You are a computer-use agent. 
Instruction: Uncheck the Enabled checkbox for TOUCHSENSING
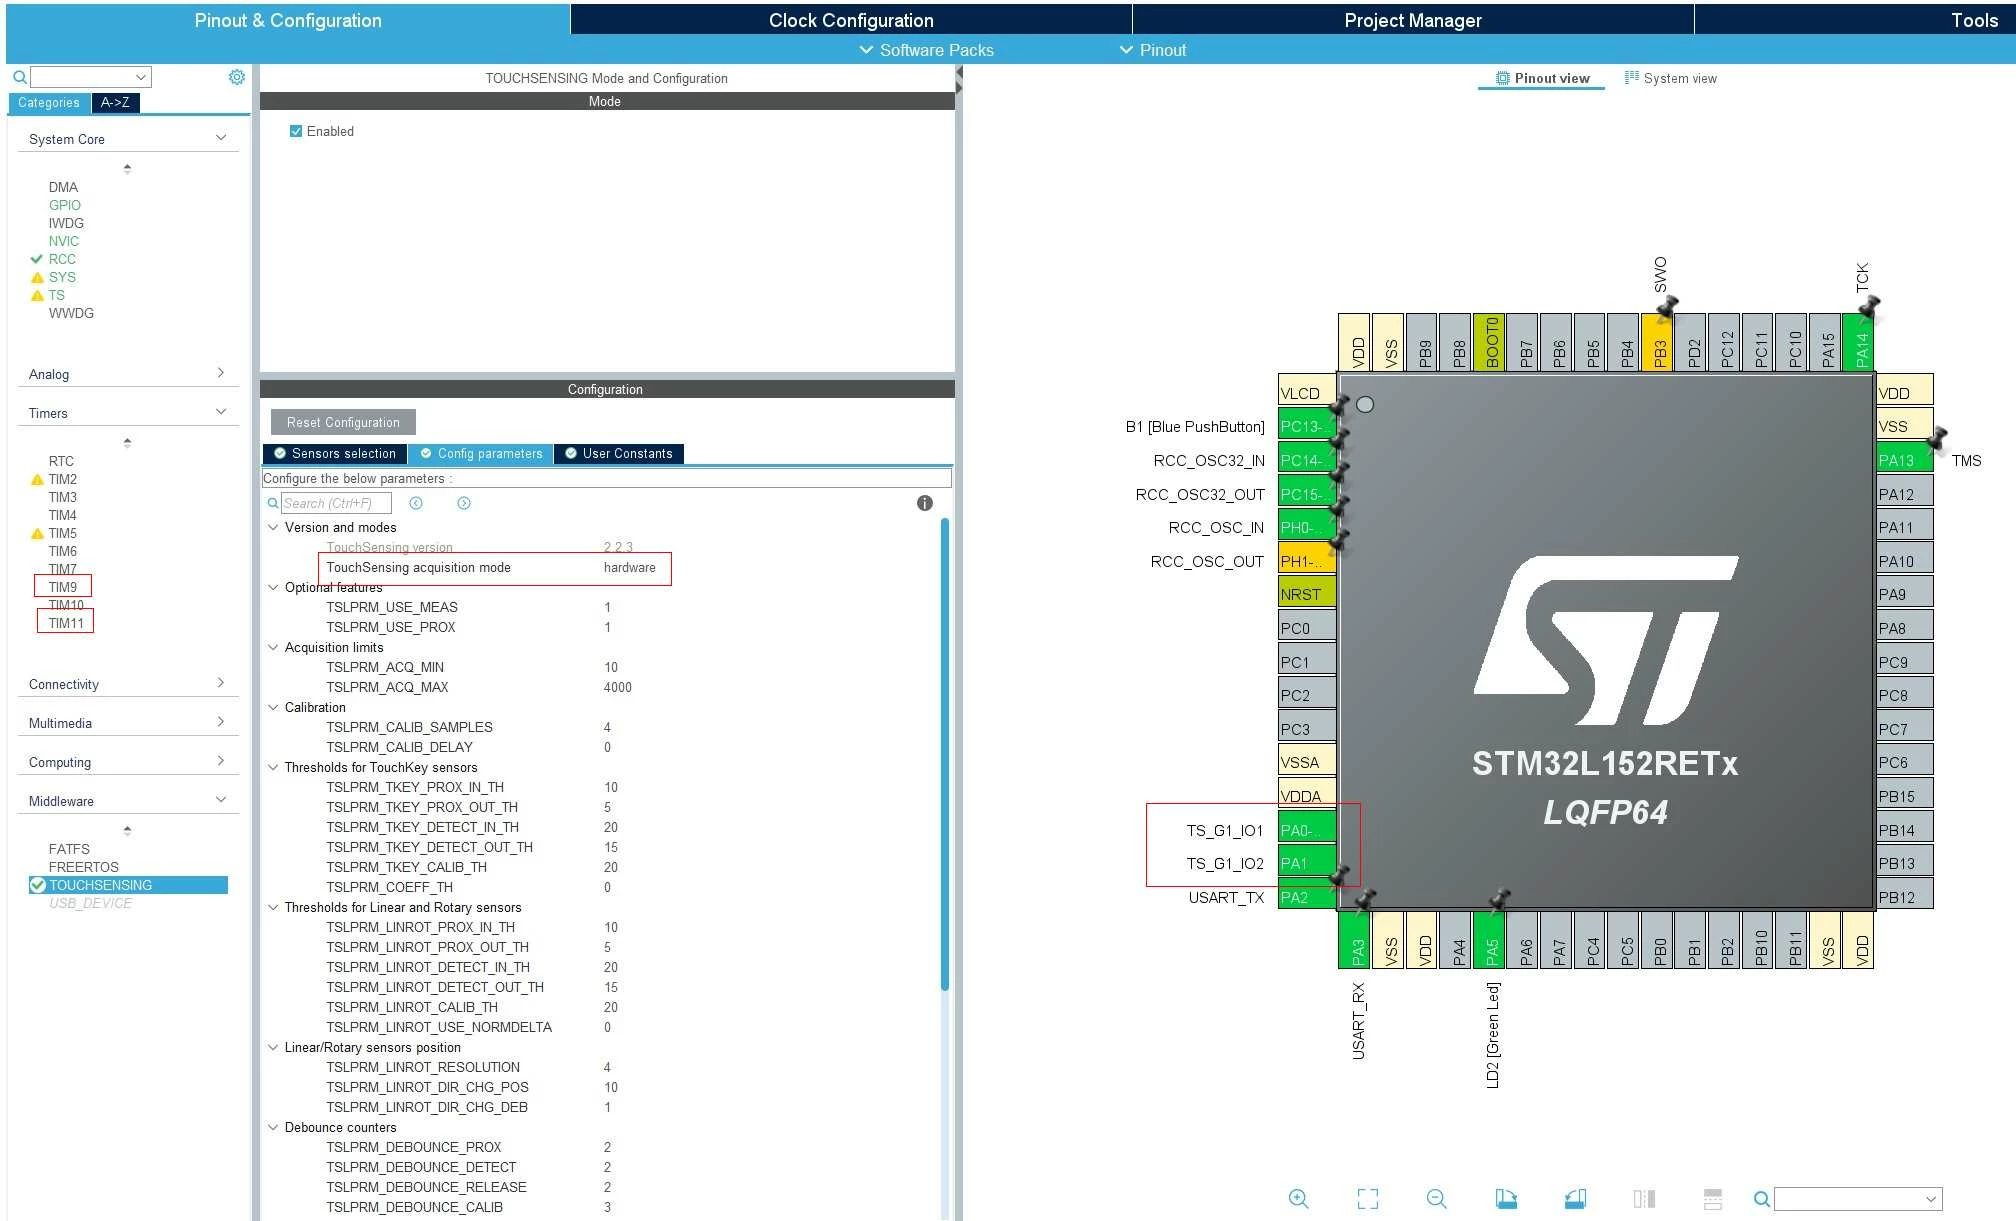[296, 131]
